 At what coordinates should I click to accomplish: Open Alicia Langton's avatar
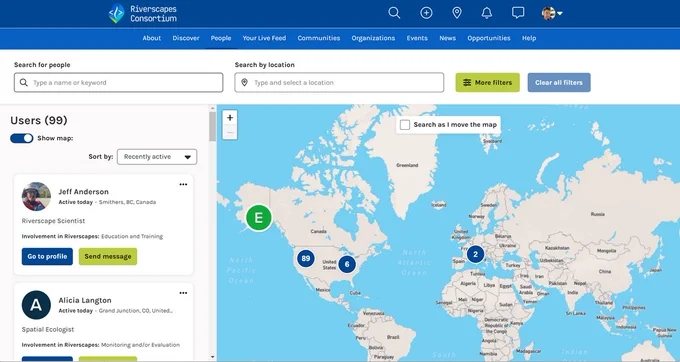36,305
